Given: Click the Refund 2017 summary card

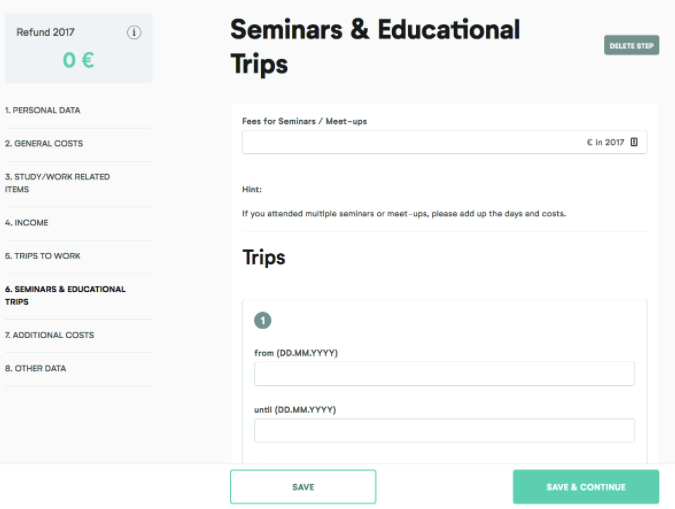Looking at the screenshot, I should click(79, 48).
